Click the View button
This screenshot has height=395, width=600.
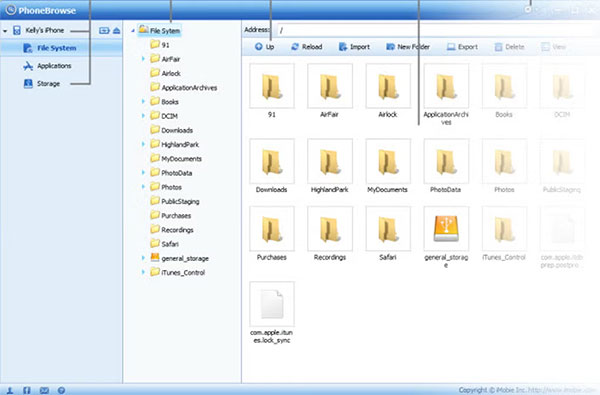[x=554, y=47]
